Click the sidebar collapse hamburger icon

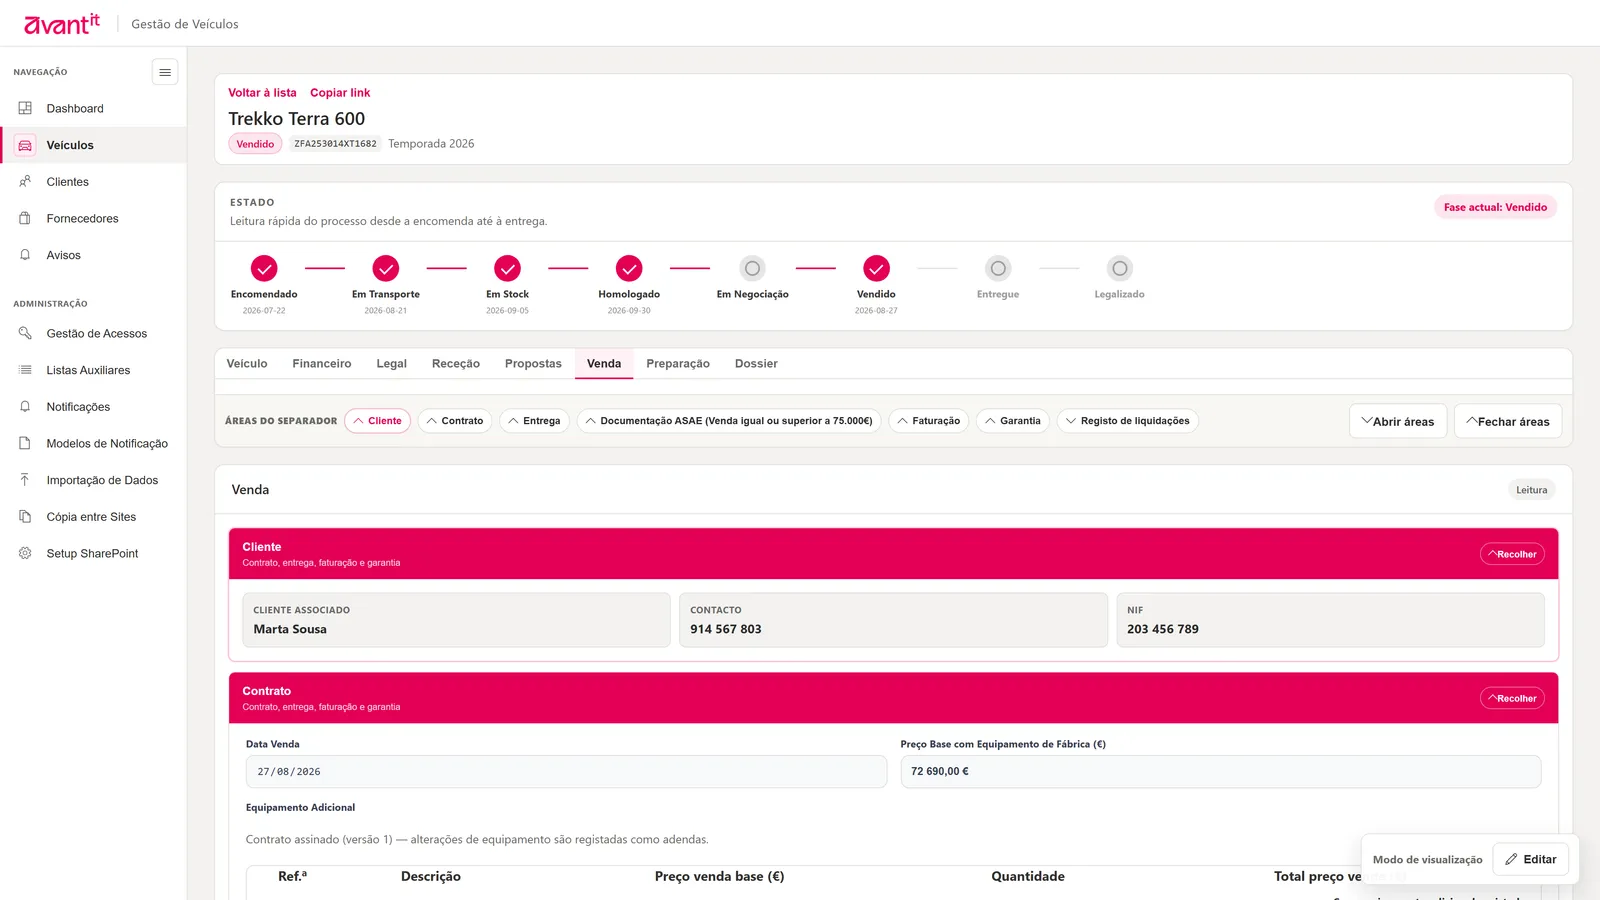[x=165, y=72]
